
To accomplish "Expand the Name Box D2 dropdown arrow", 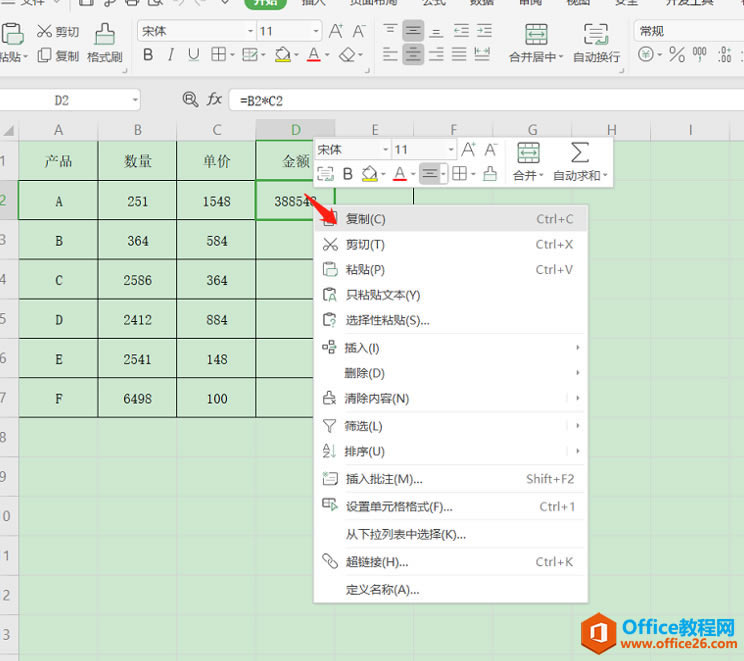I will (135, 100).
